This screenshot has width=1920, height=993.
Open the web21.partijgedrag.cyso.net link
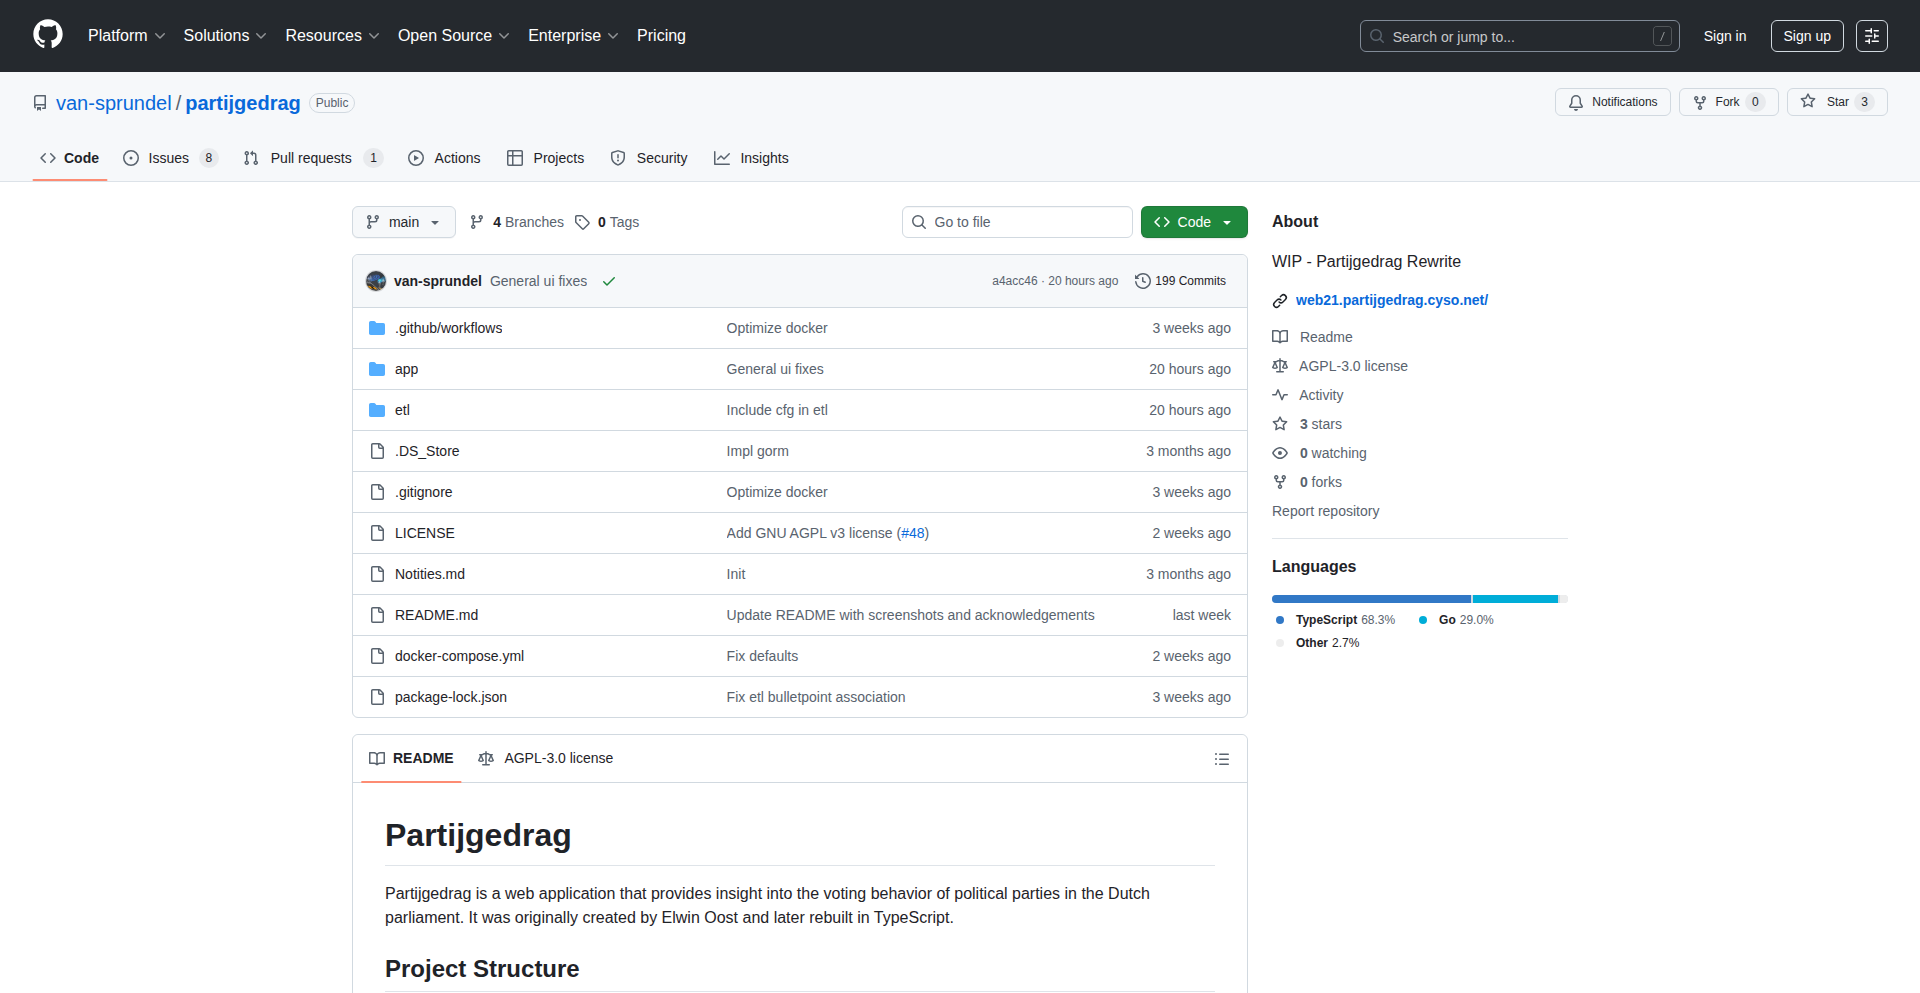click(1391, 300)
